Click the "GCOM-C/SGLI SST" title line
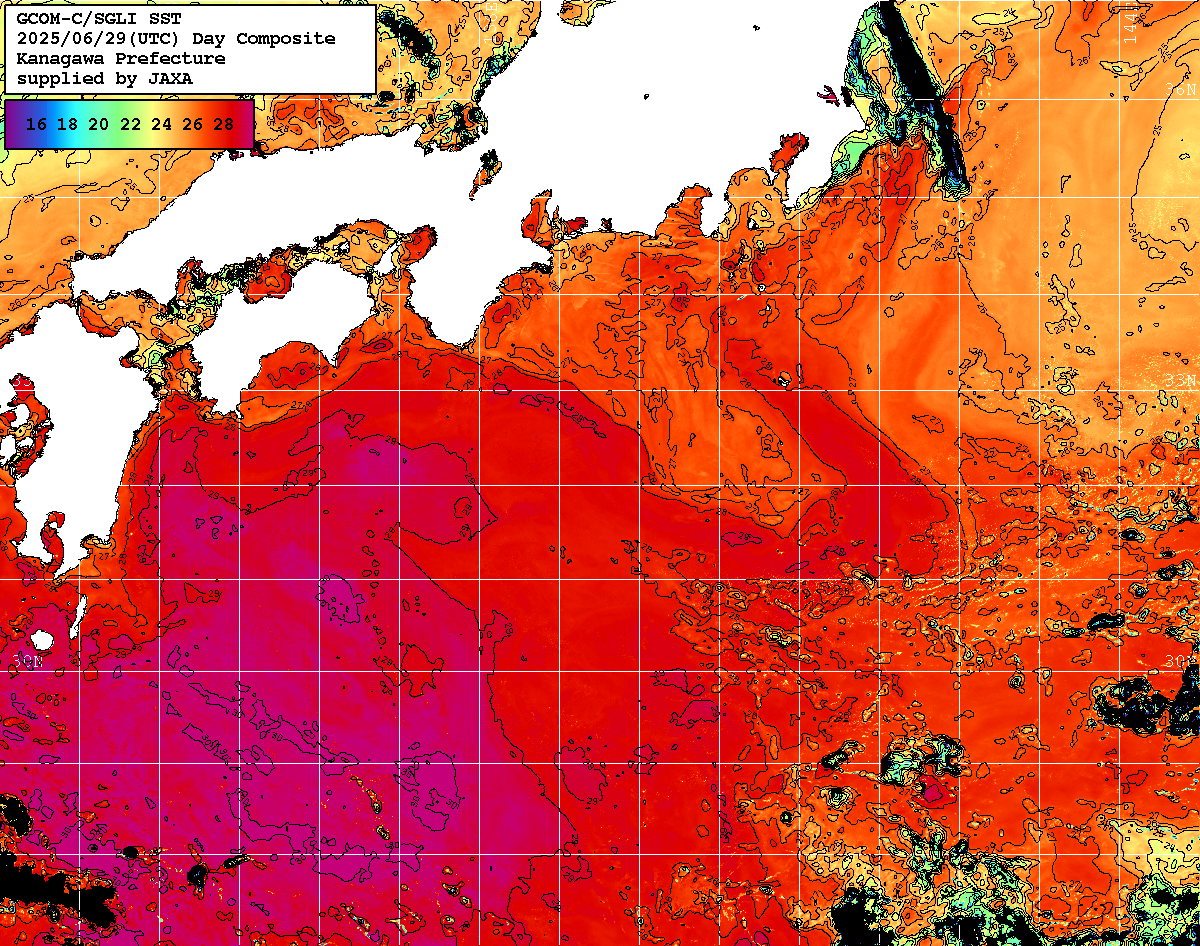Screen dimensions: 1200x946 tap(99, 19)
